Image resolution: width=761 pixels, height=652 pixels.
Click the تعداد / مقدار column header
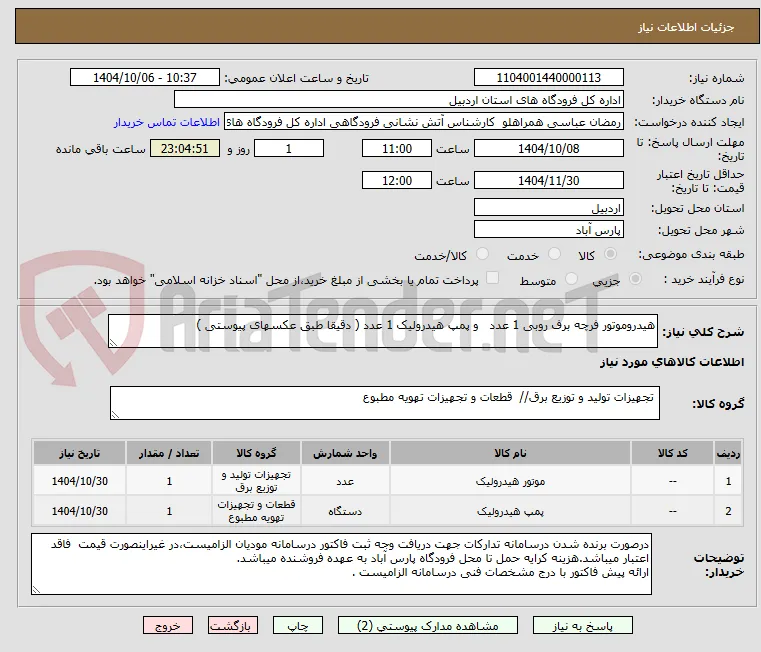[x=169, y=453]
